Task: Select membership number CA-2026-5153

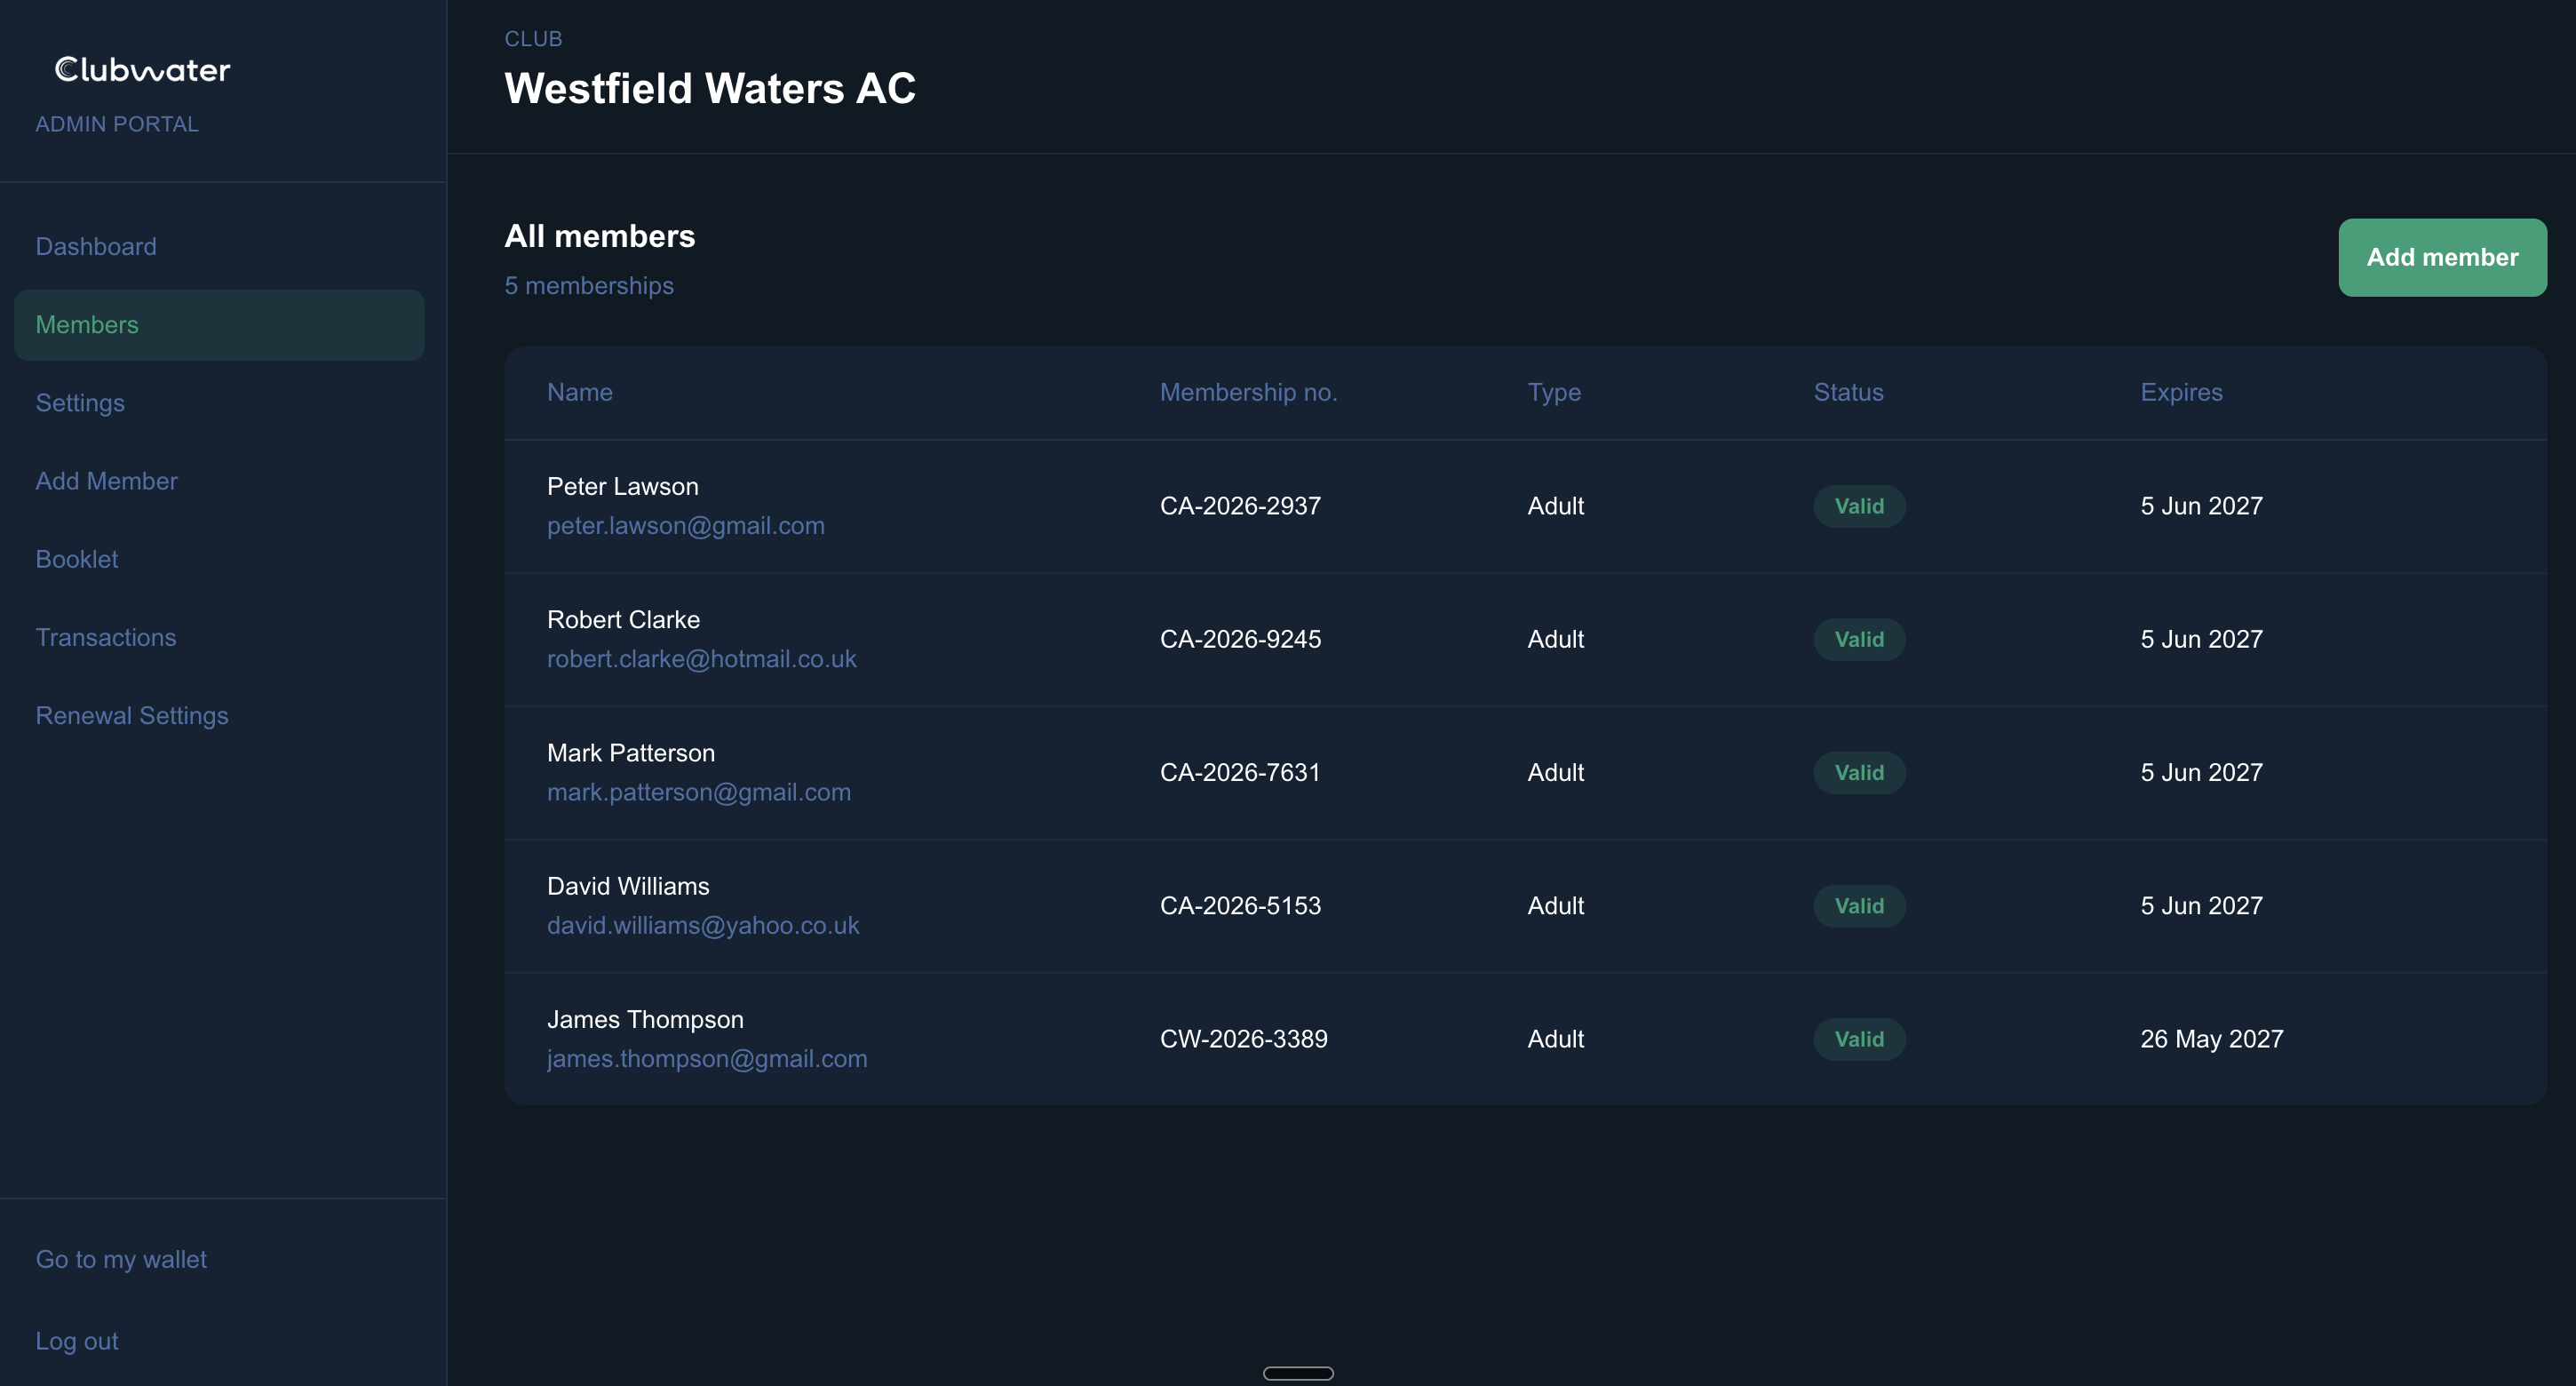Action: 1240,906
